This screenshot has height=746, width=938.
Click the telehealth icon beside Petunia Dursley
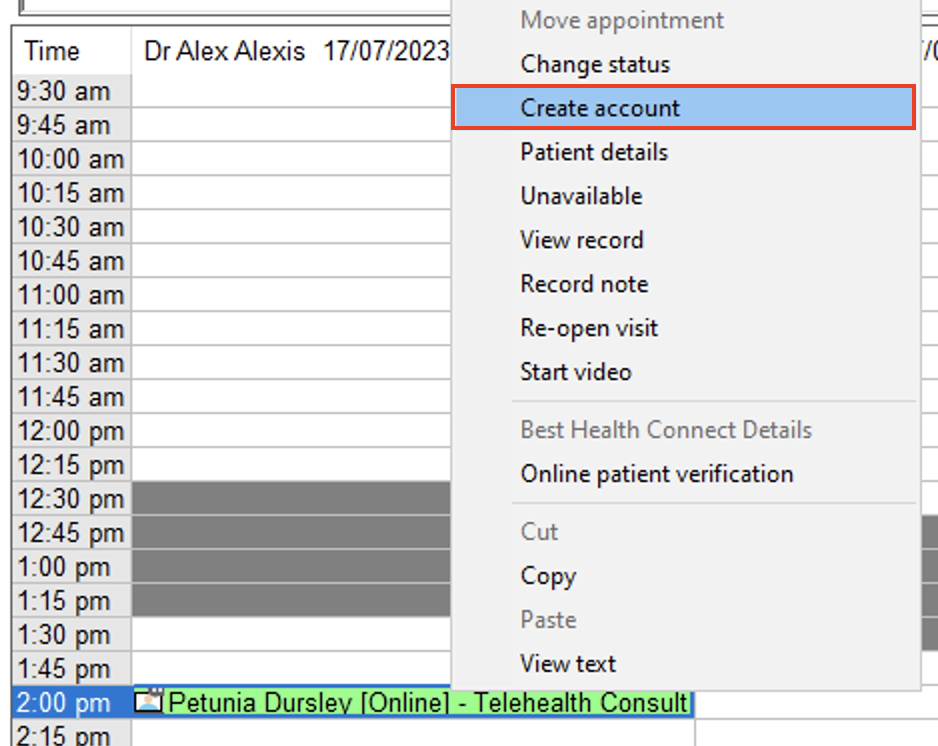[148, 703]
